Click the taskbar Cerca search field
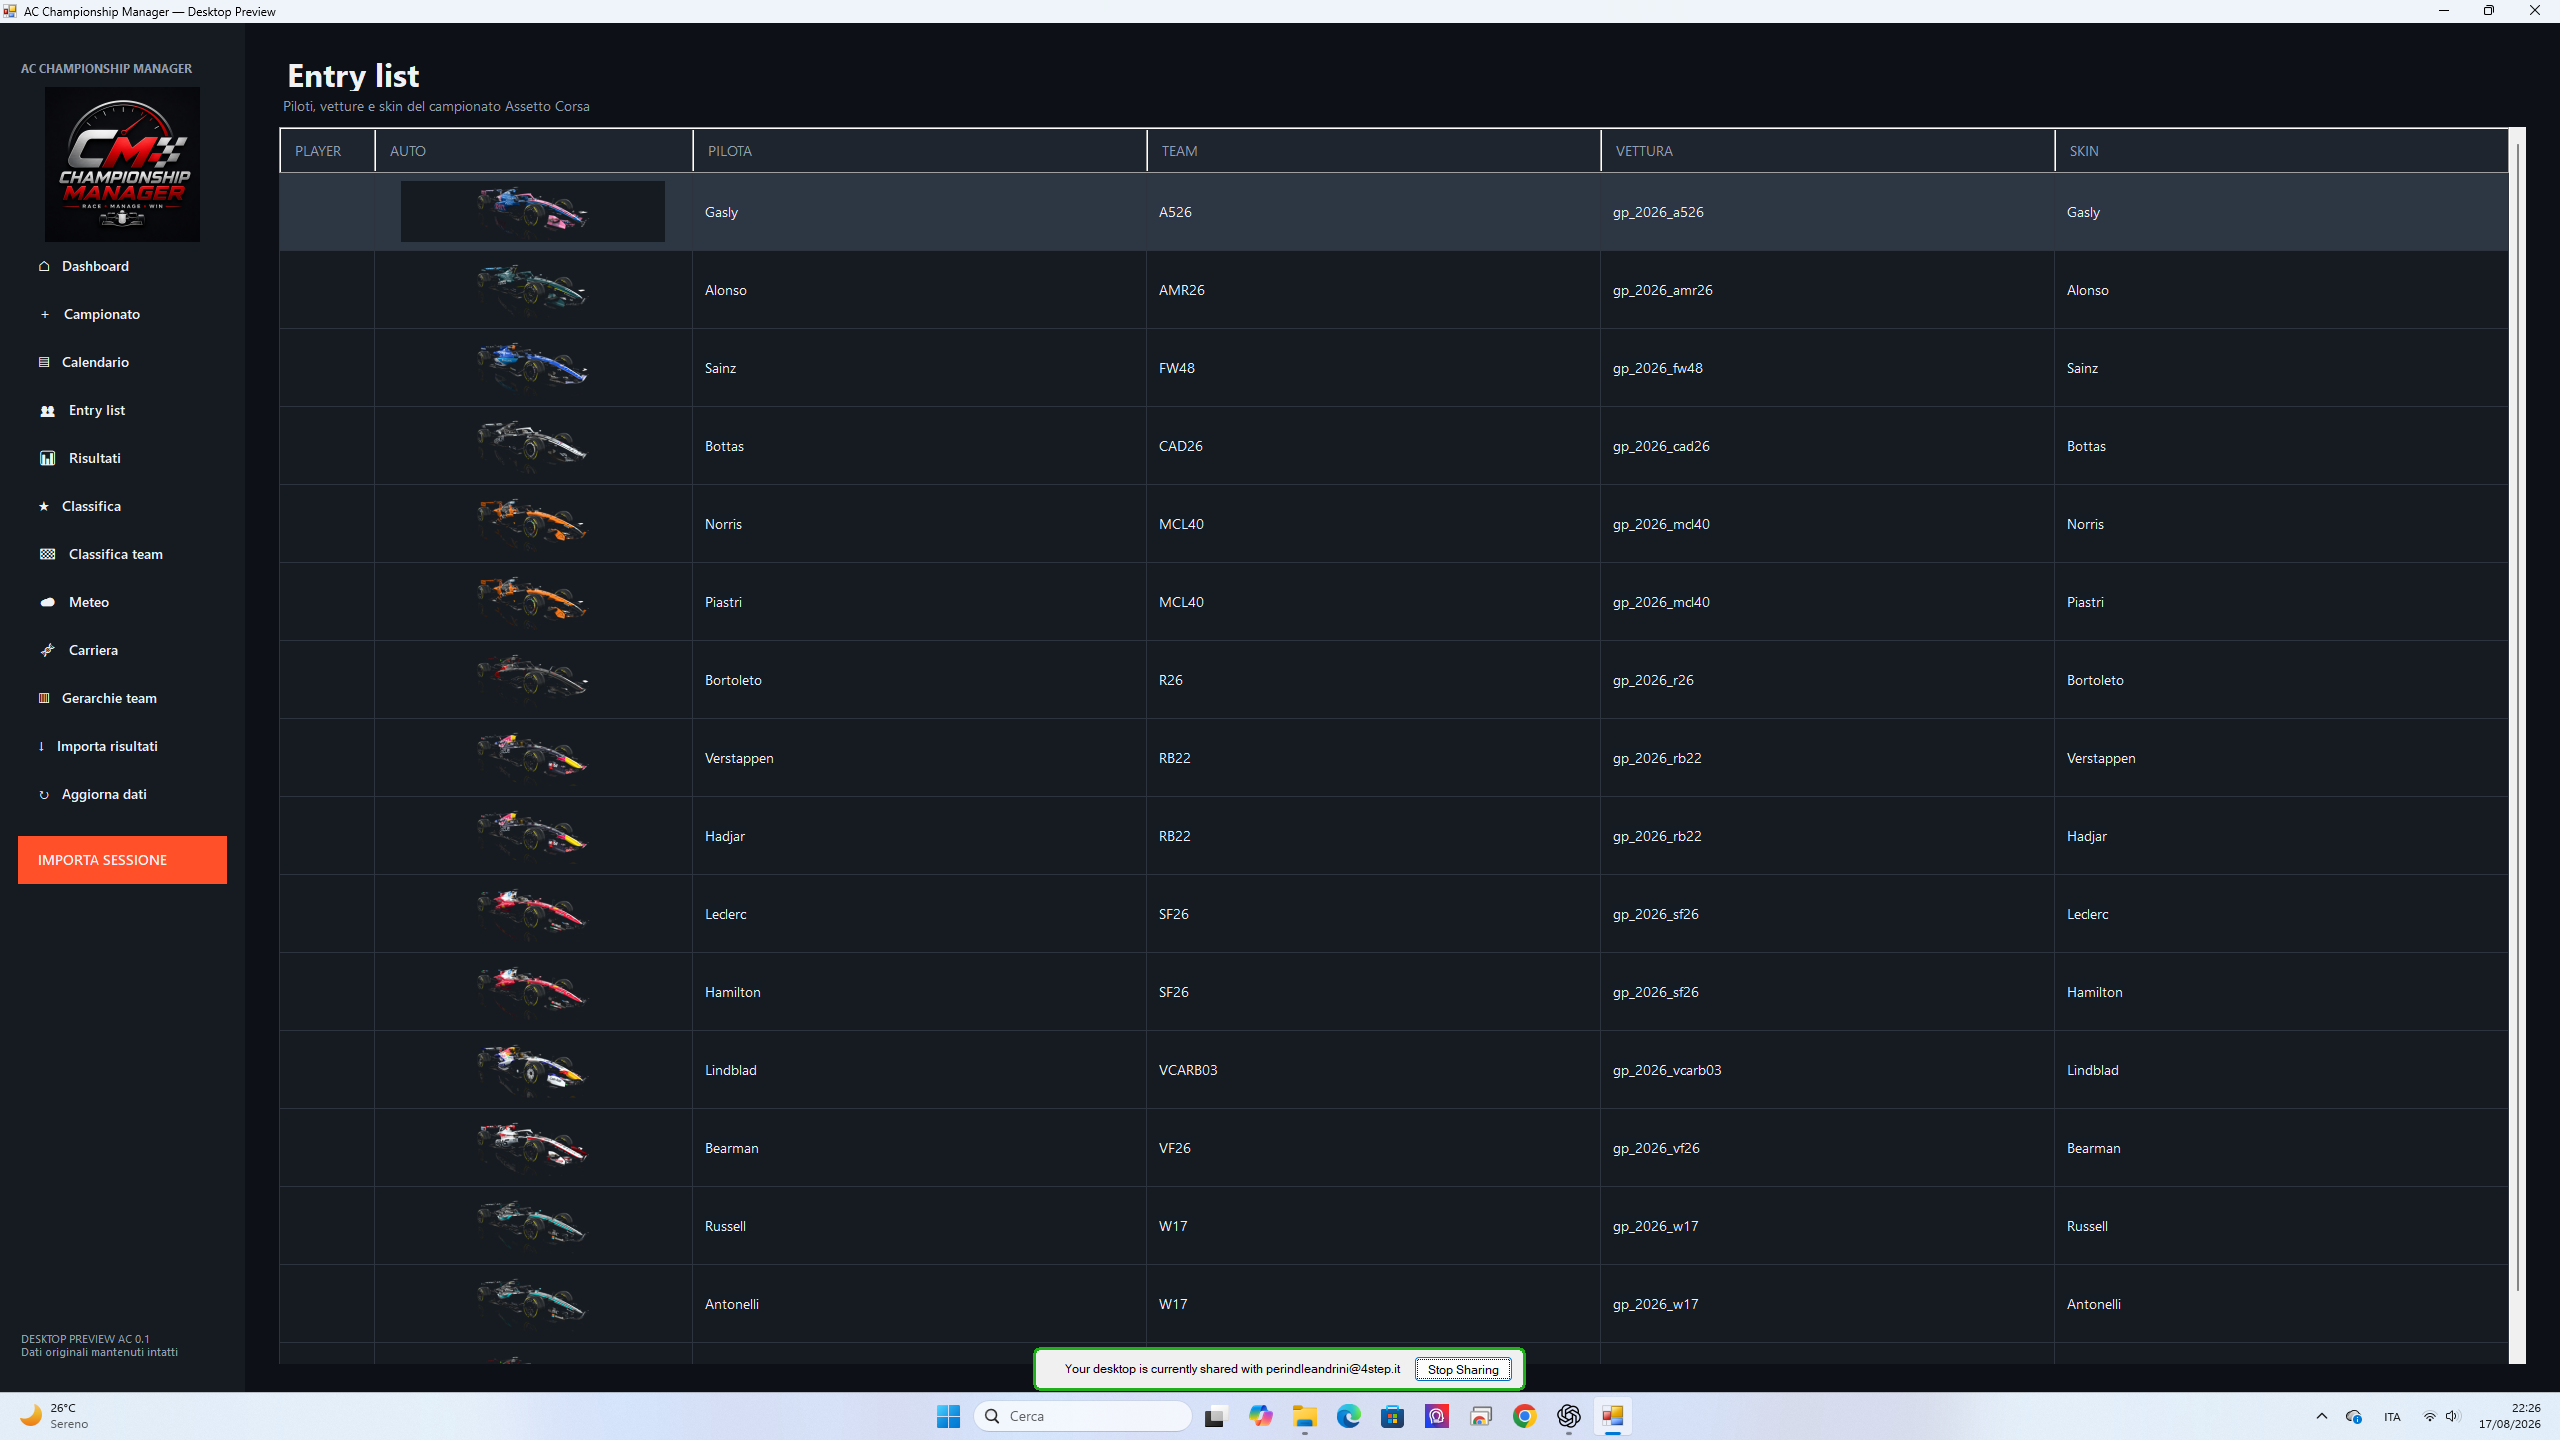 coord(1083,1416)
